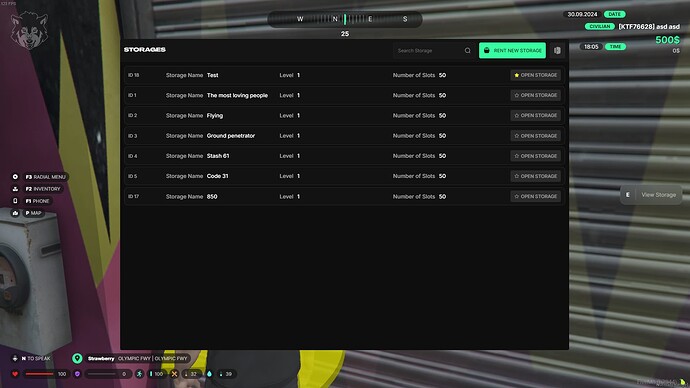Viewport: 690px width, 388px height.
Task: Click the wolf logo icon
Action: [29, 30]
